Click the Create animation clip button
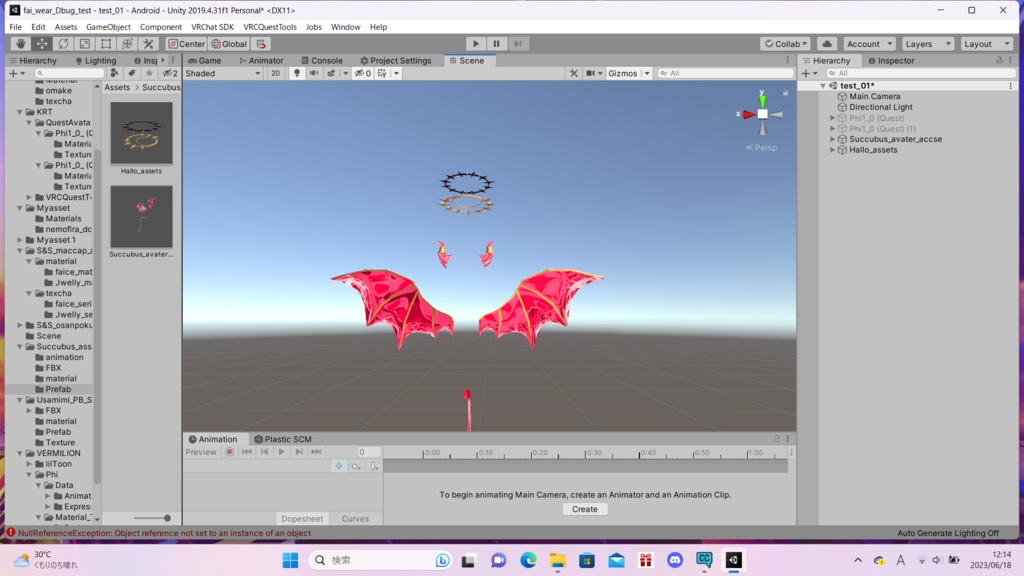The image size is (1024, 576). [584, 509]
